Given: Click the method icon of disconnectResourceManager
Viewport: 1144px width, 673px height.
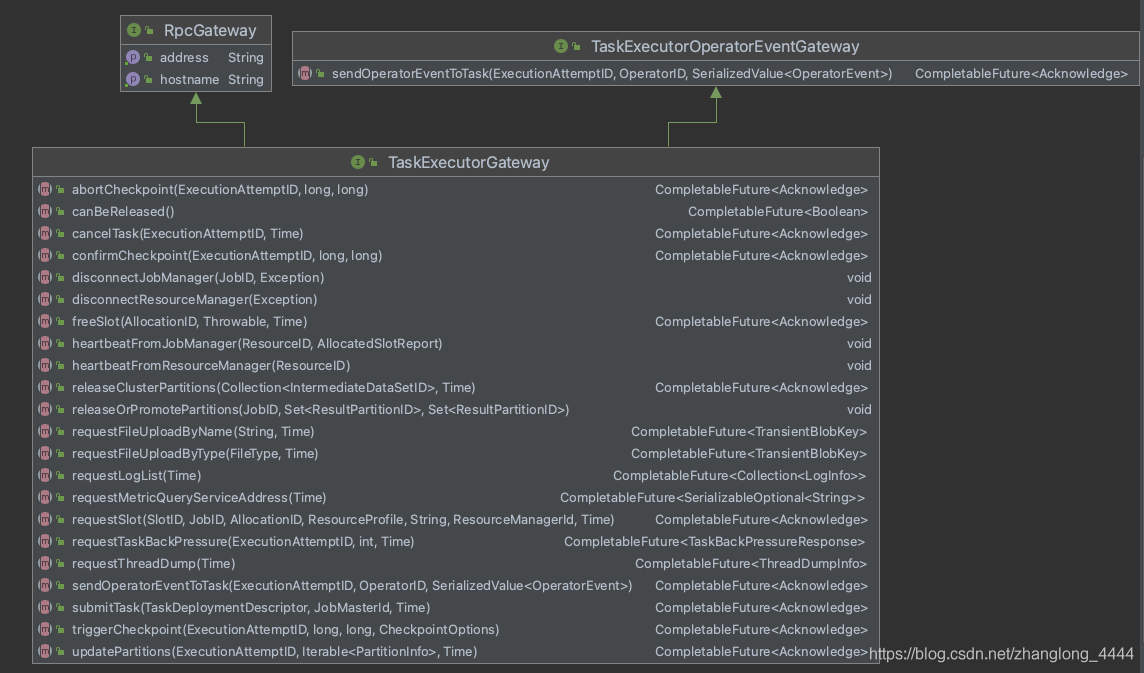Looking at the screenshot, I should (45, 299).
